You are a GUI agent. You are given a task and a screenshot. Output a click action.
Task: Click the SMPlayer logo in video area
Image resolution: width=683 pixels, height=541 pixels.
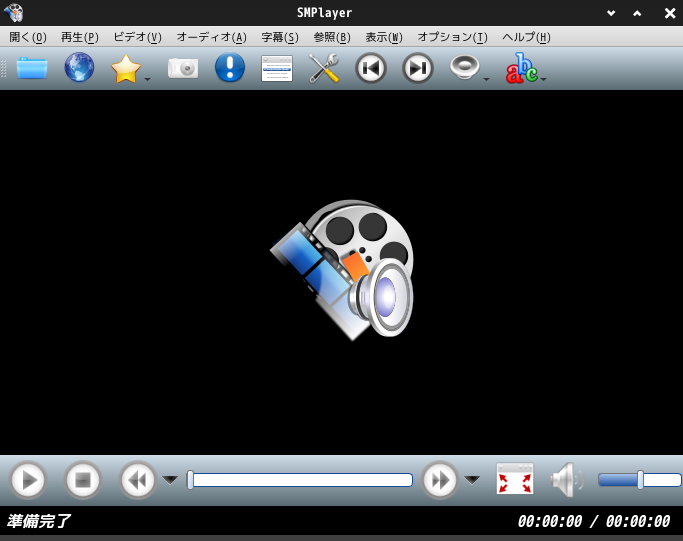(x=342, y=270)
